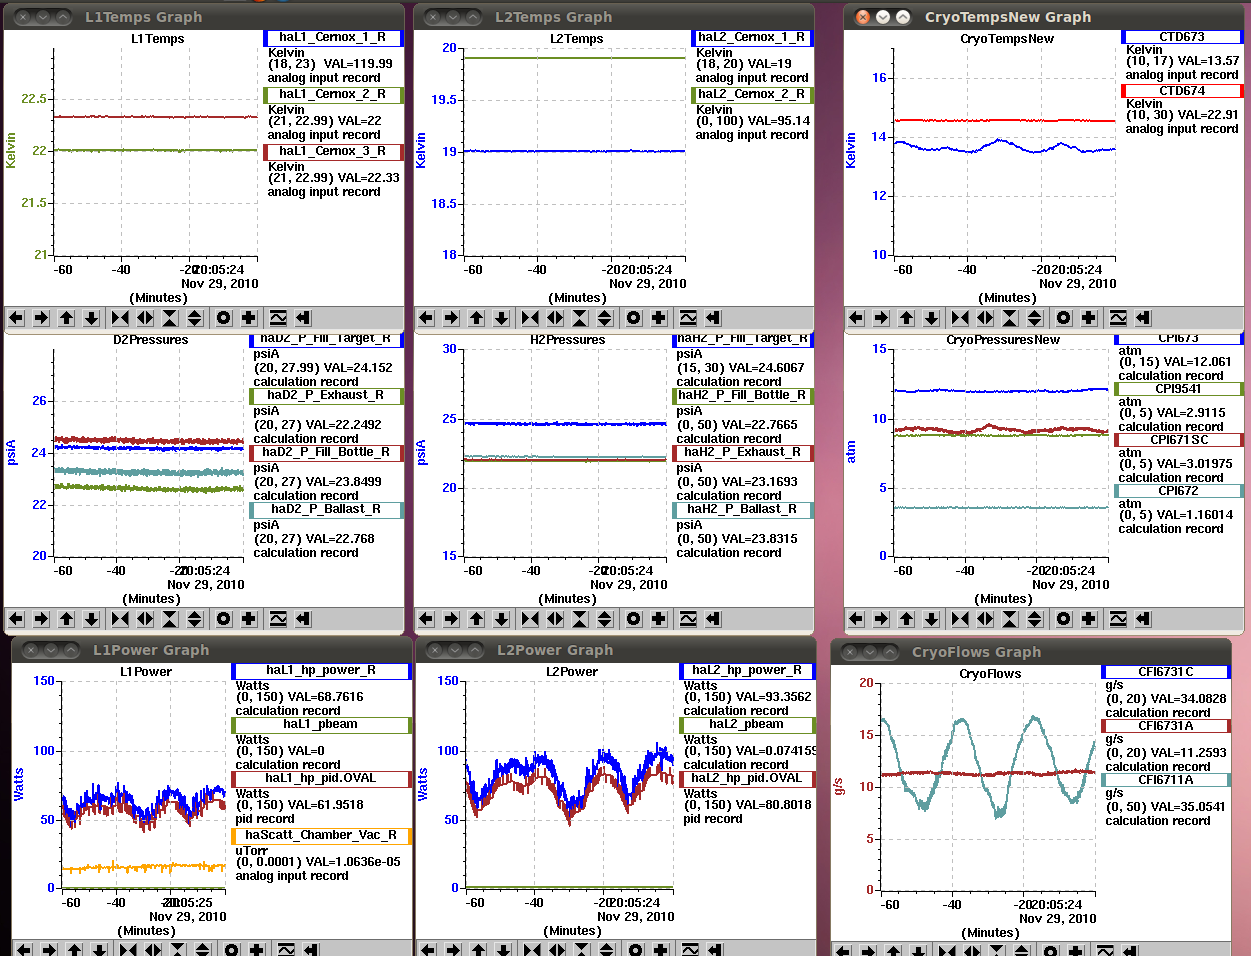This screenshot has height=956, width=1251.
Task: Click the wave graph icon in D2Pressures toolbar
Action: [x=278, y=619]
